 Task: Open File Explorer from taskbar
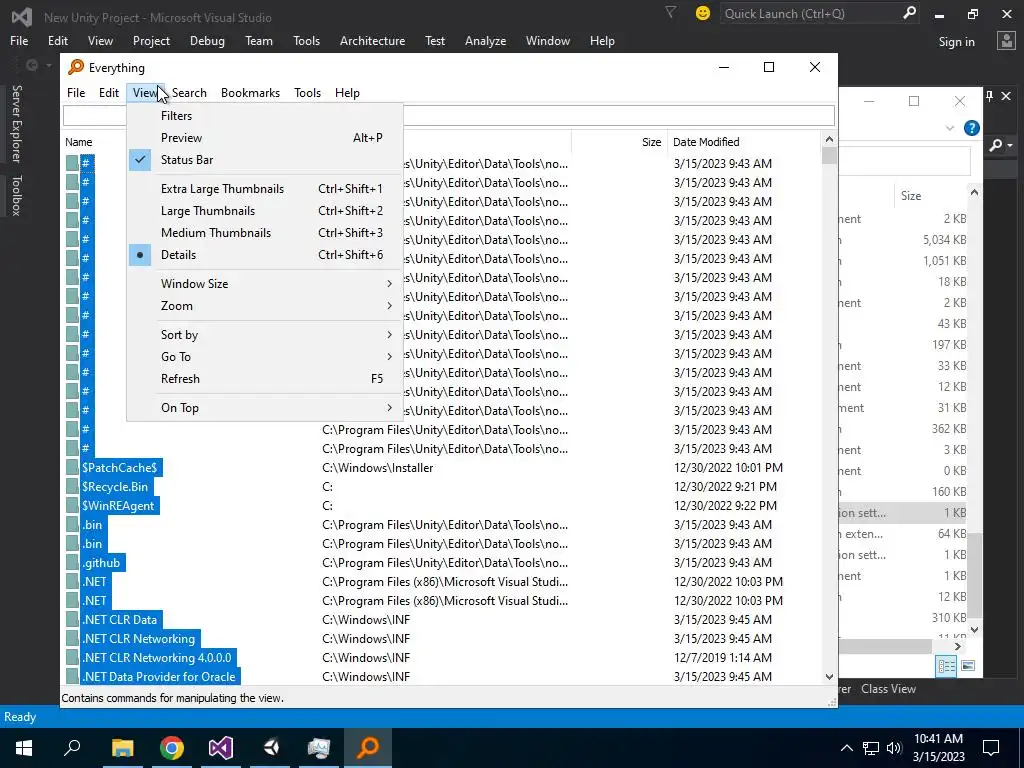point(122,748)
